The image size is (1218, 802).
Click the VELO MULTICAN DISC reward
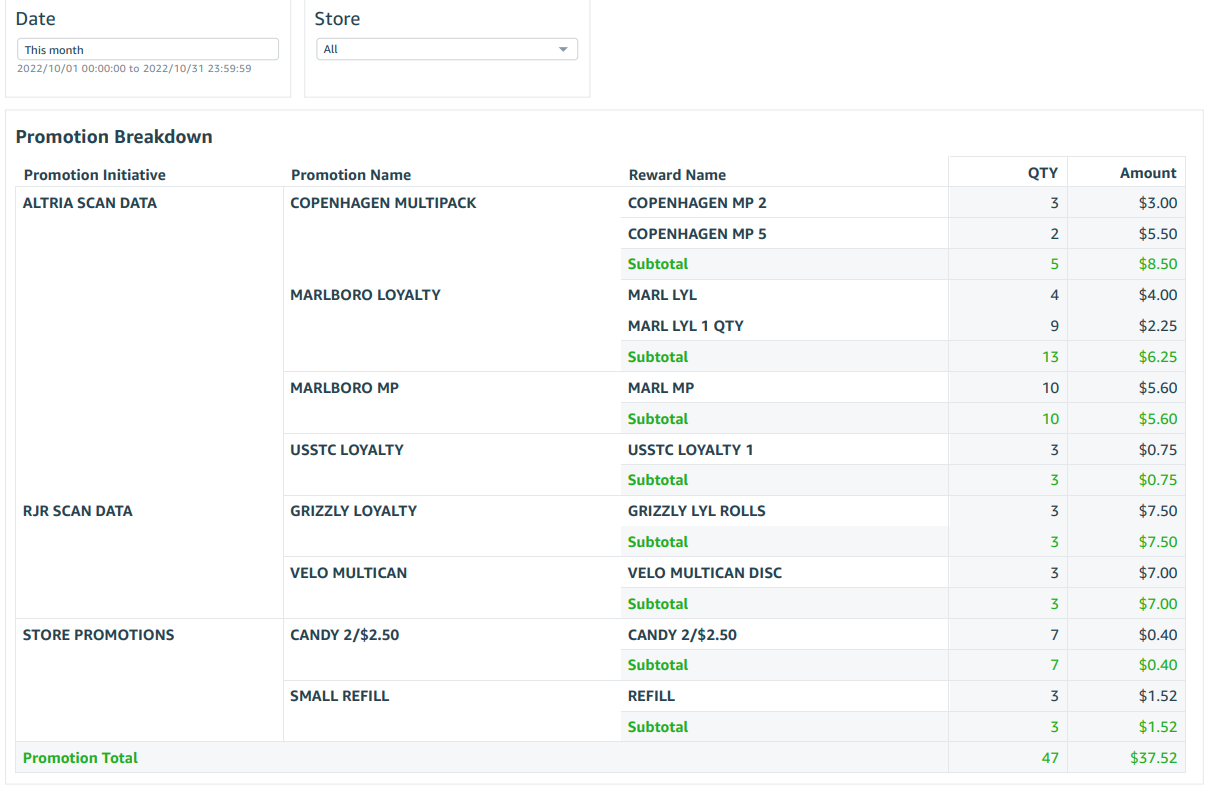[705, 573]
